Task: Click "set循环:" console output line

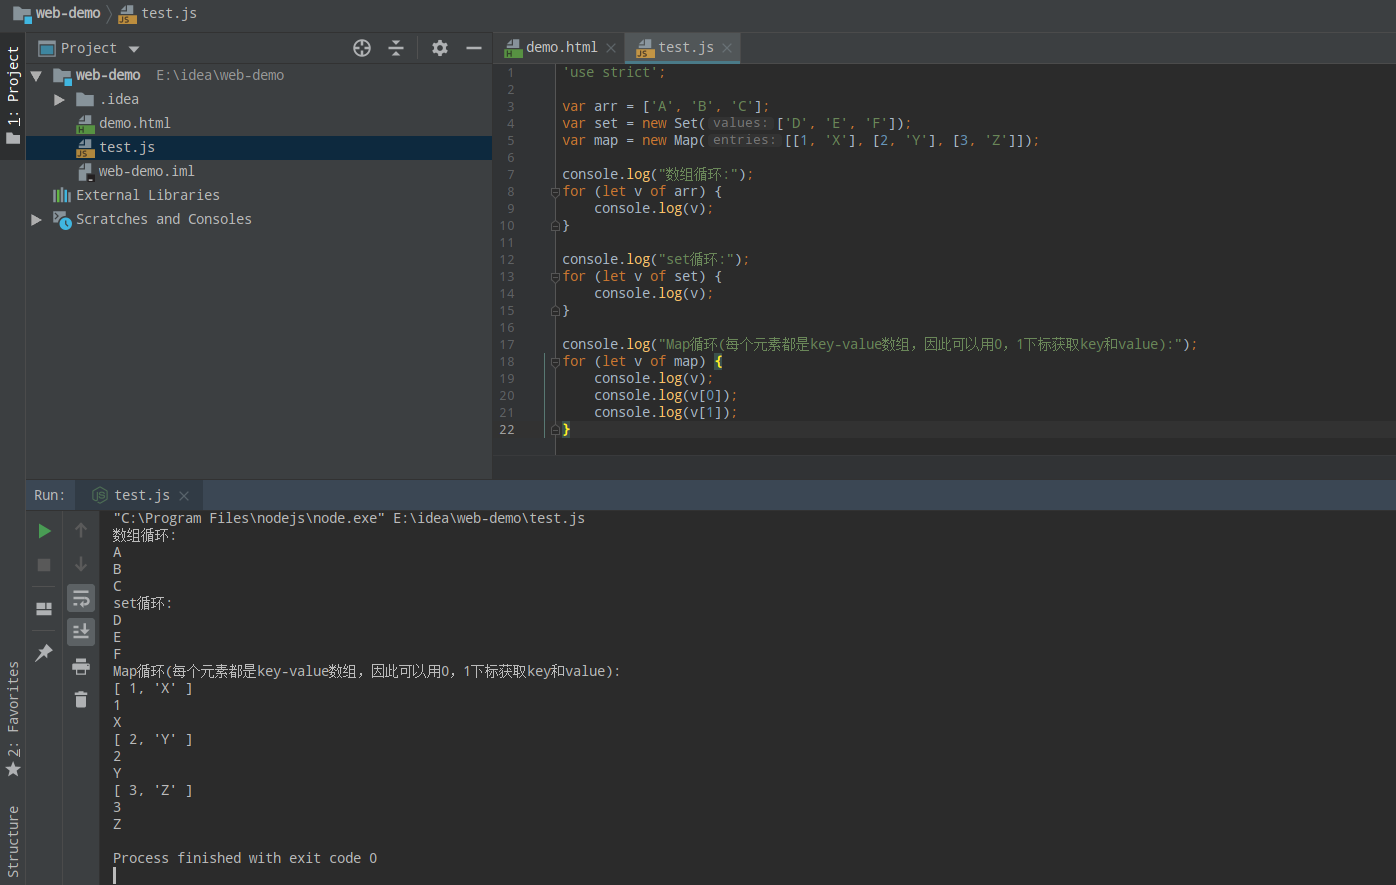Action: tap(142, 603)
